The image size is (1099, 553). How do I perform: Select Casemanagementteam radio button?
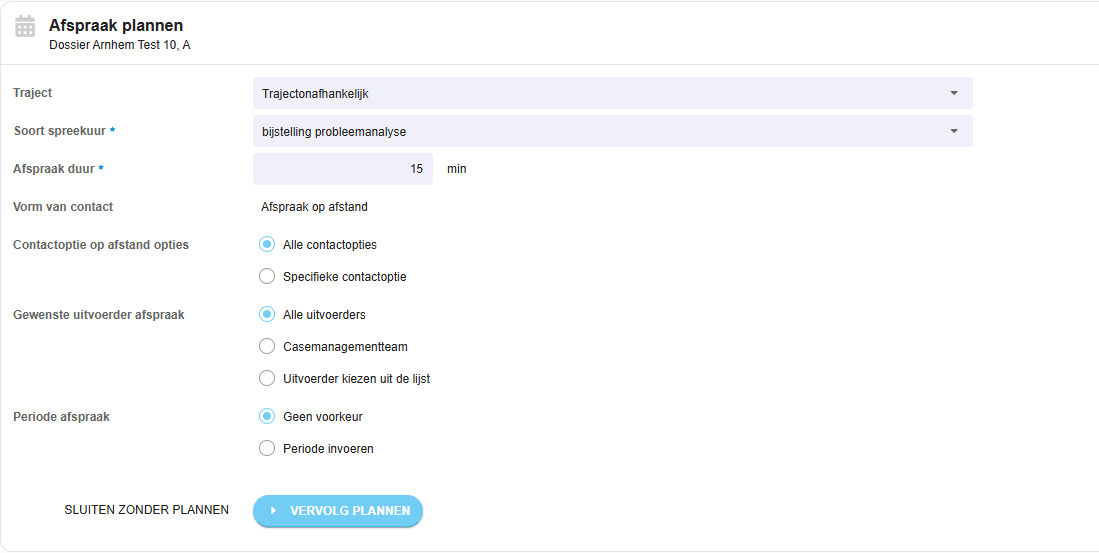[x=267, y=347]
